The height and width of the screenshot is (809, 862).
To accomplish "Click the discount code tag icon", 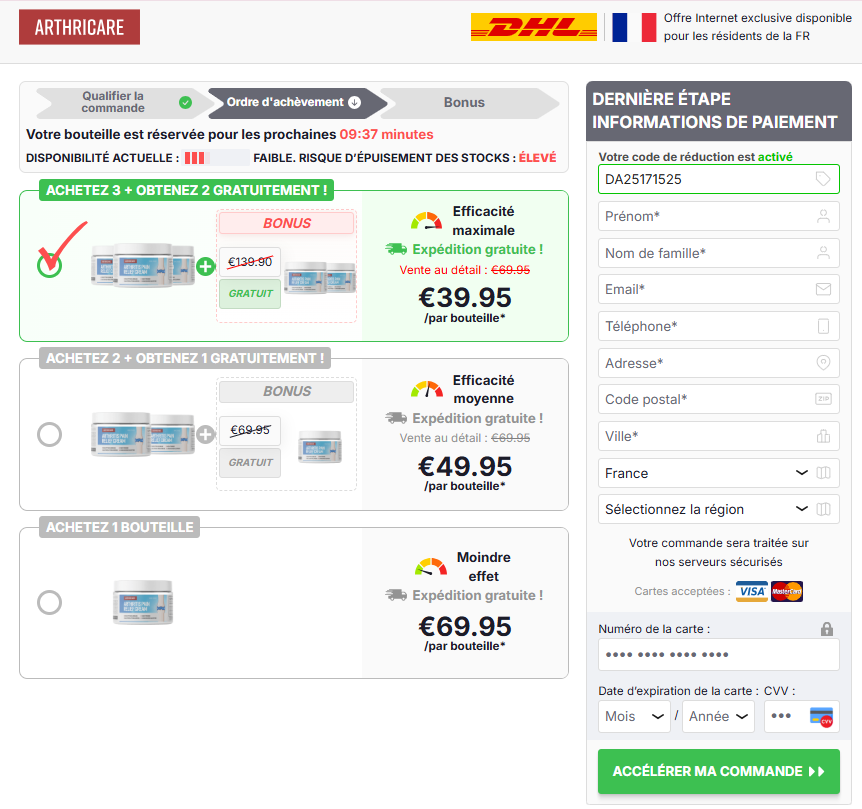I will point(823,179).
